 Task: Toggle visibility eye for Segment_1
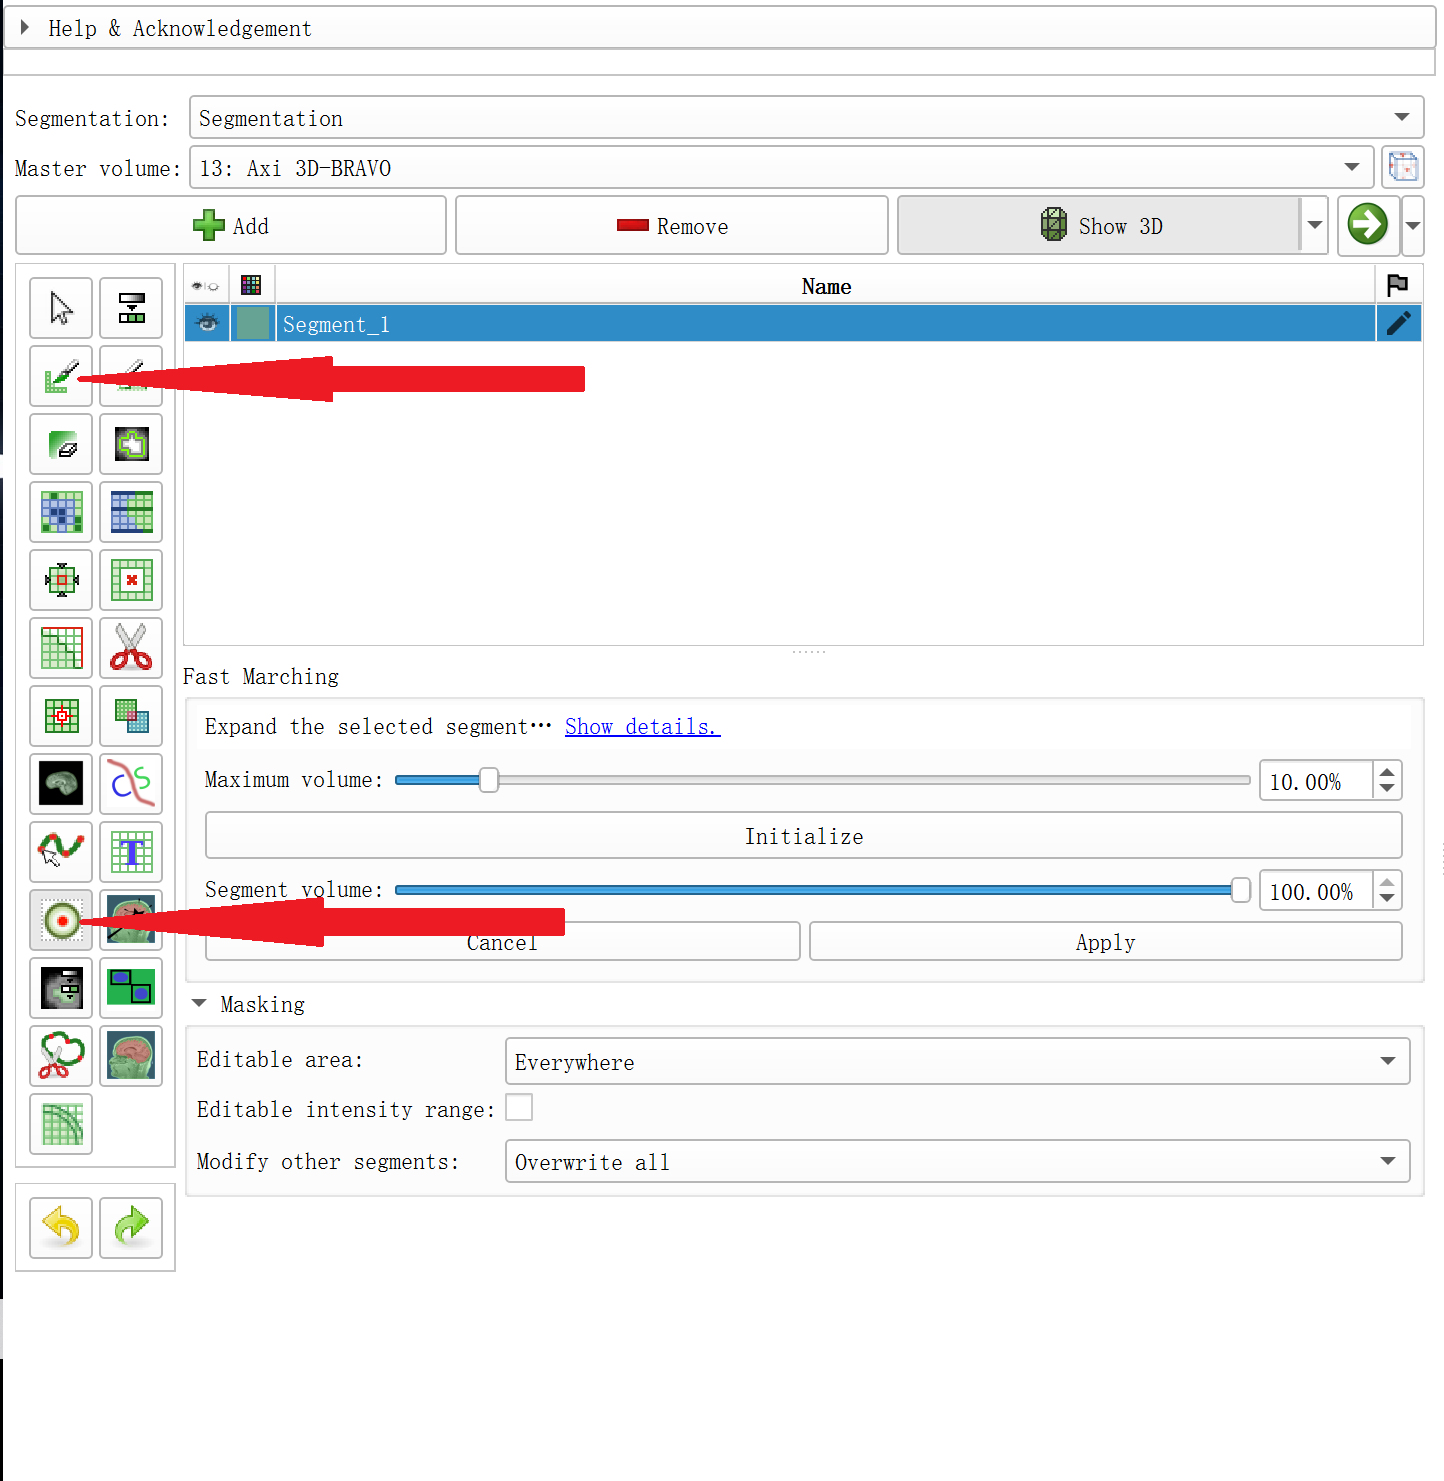pyautogui.click(x=208, y=323)
